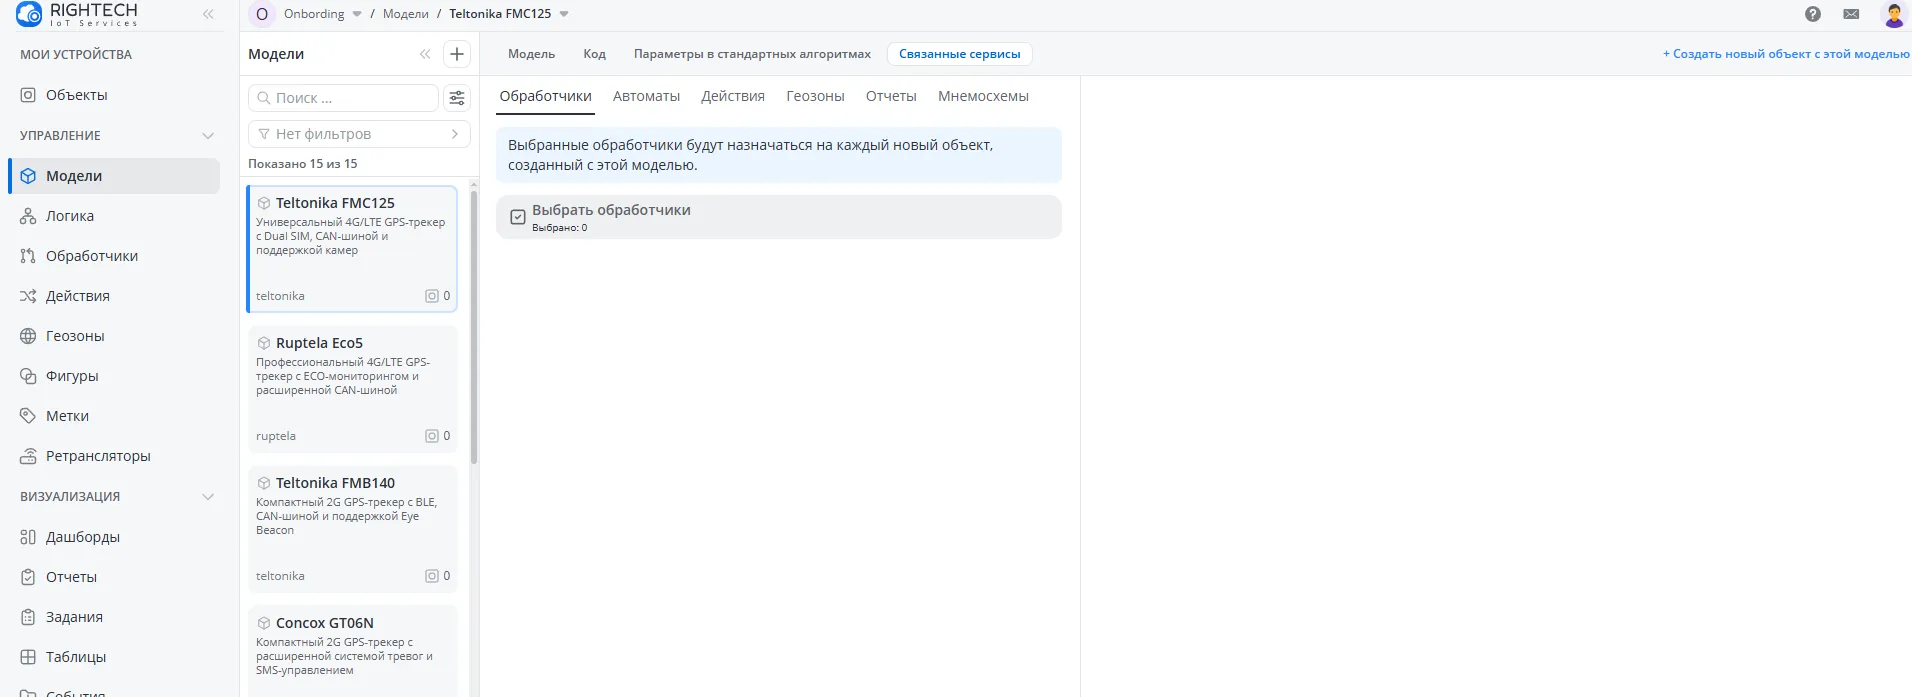Expand the Нет фильтров filter selector

358,134
